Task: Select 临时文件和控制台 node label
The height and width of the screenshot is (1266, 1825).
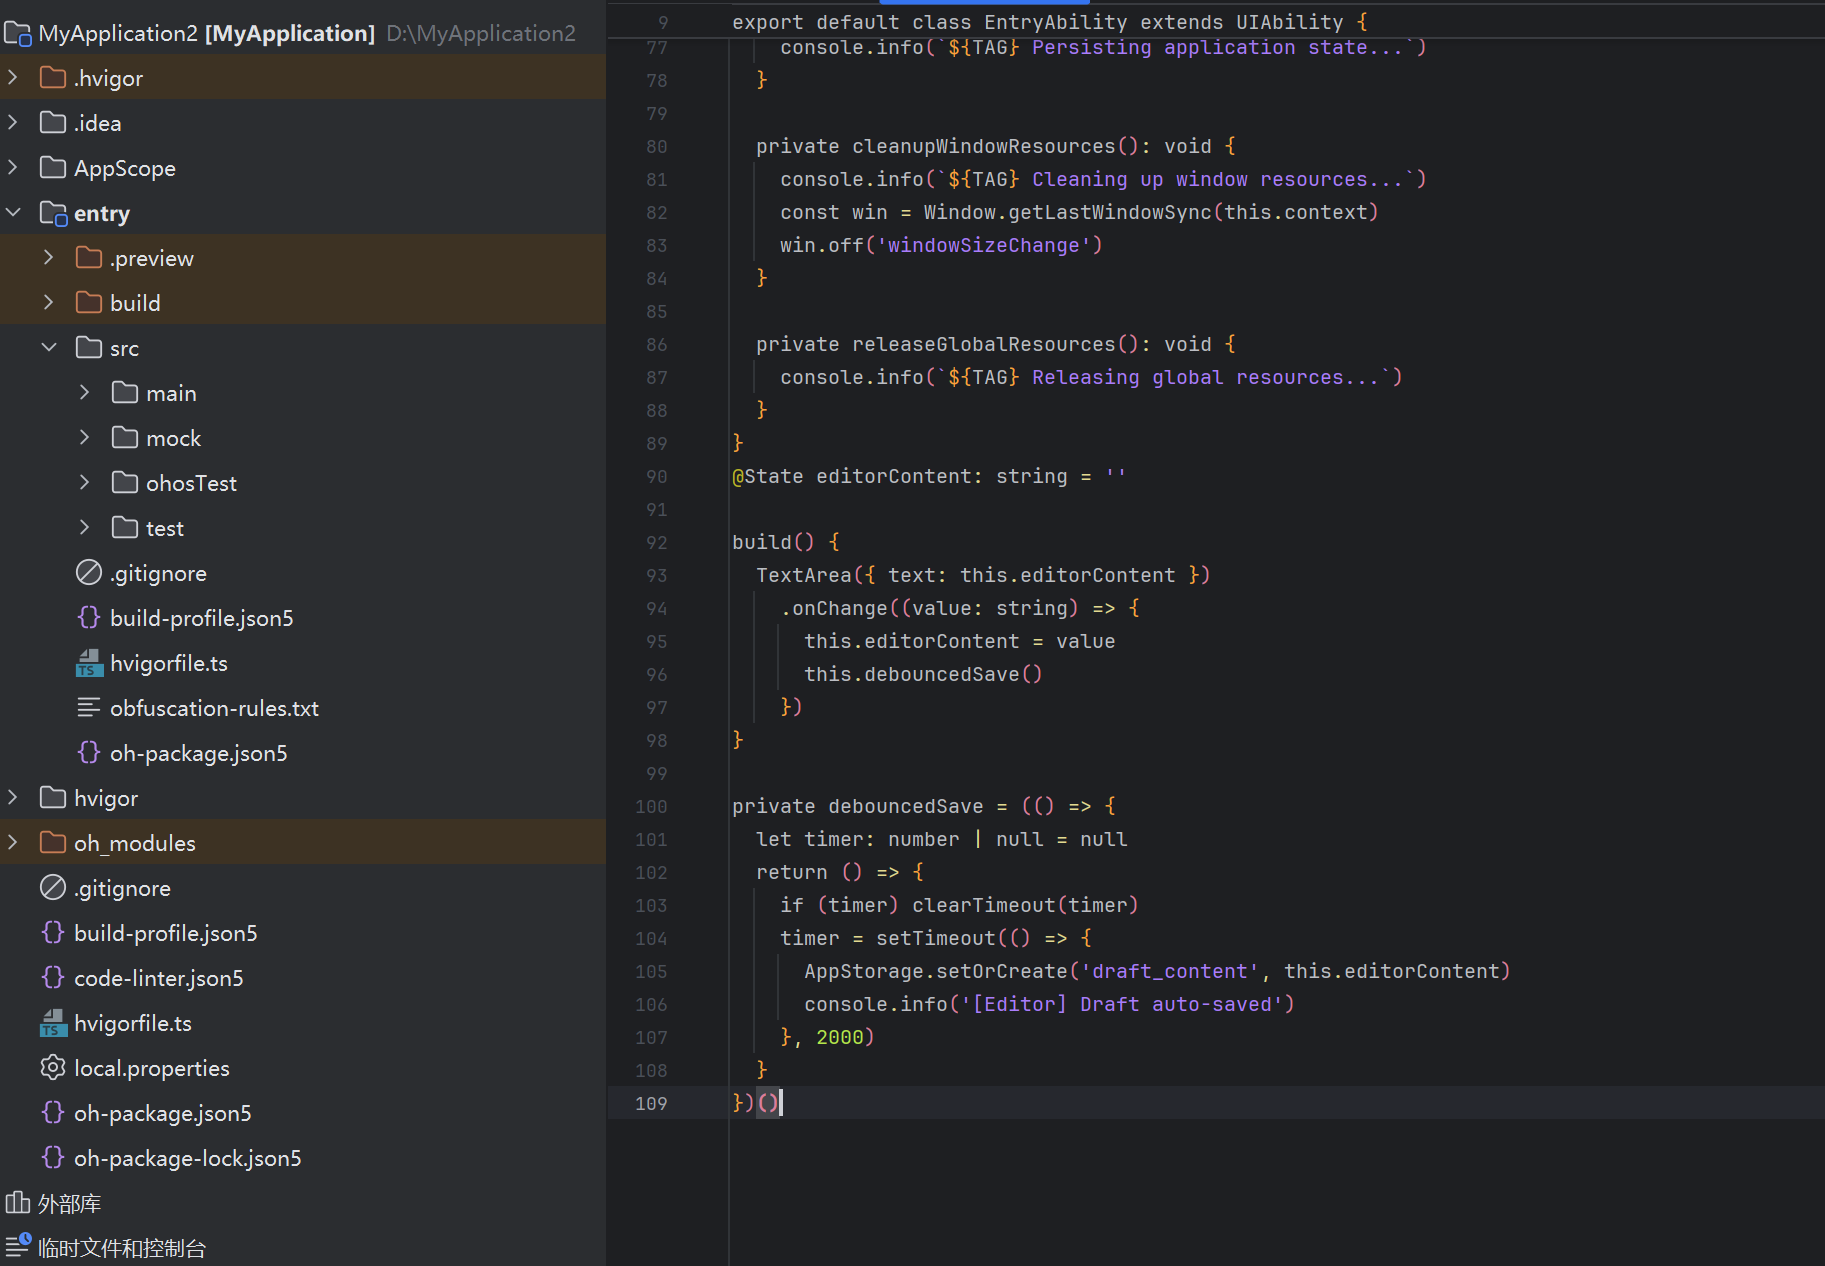Action: click(x=122, y=1248)
